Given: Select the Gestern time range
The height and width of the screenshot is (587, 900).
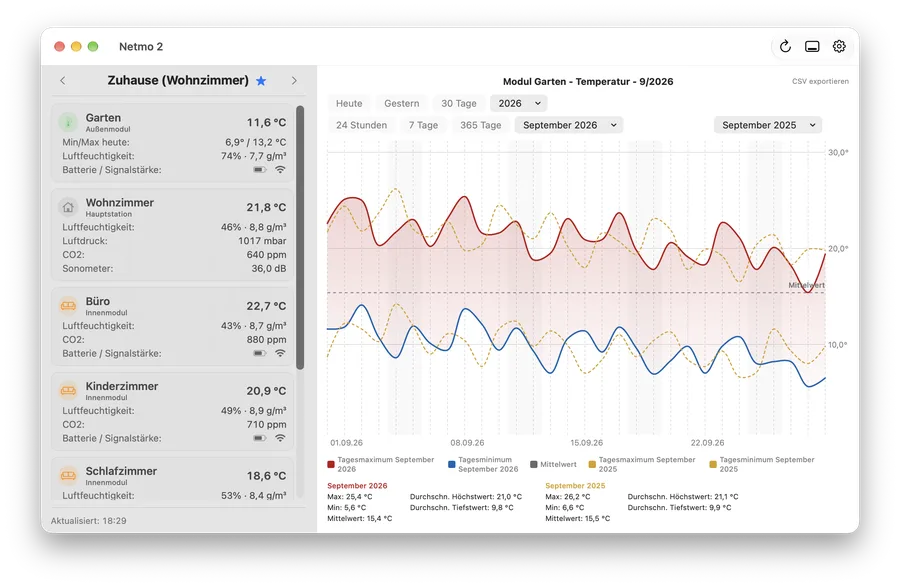Looking at the screenshot, I should pos(402,103).
